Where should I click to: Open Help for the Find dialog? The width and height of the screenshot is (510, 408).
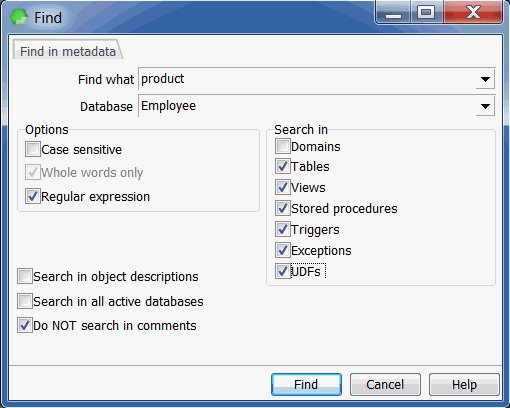(x=464, y=385)
